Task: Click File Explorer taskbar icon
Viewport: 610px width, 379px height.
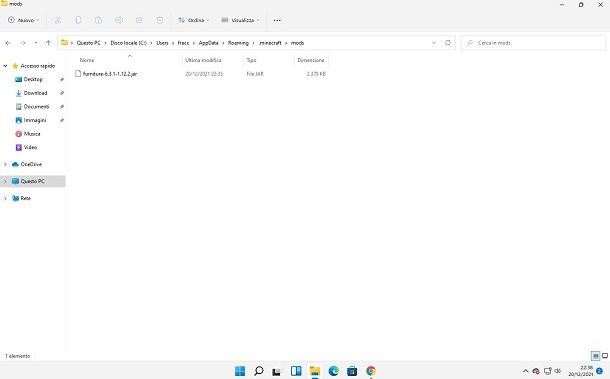Action: (315, 371)
